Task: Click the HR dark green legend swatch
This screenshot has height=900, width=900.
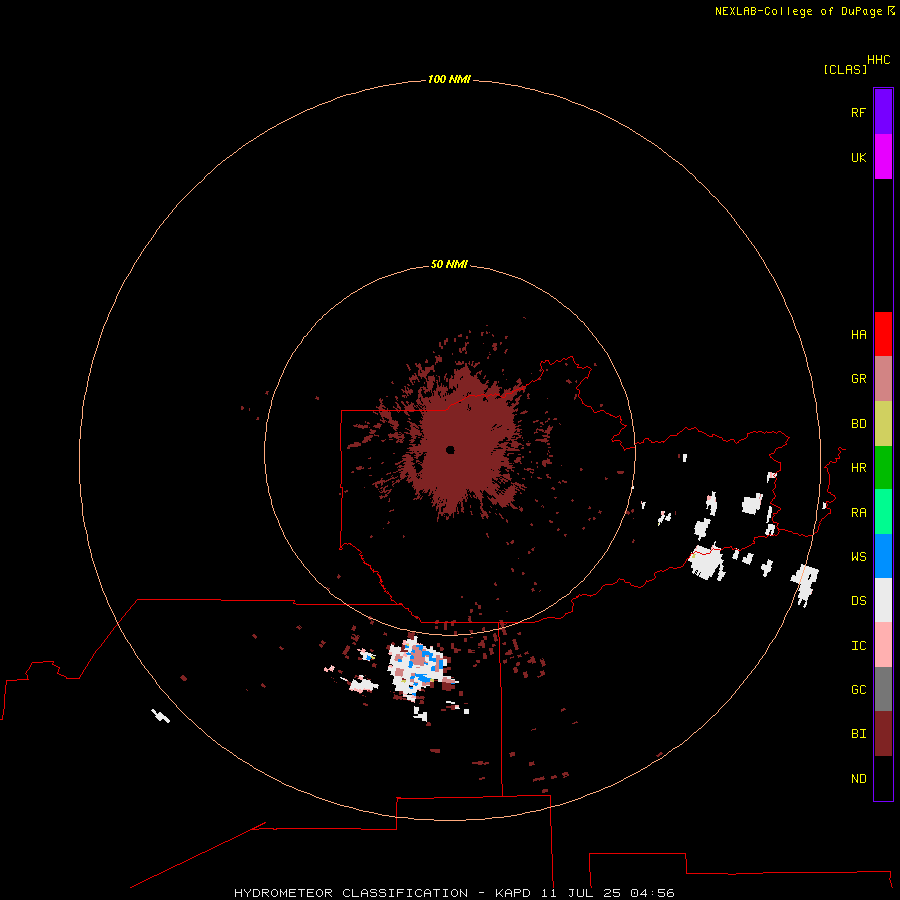Action: point(883,468)
